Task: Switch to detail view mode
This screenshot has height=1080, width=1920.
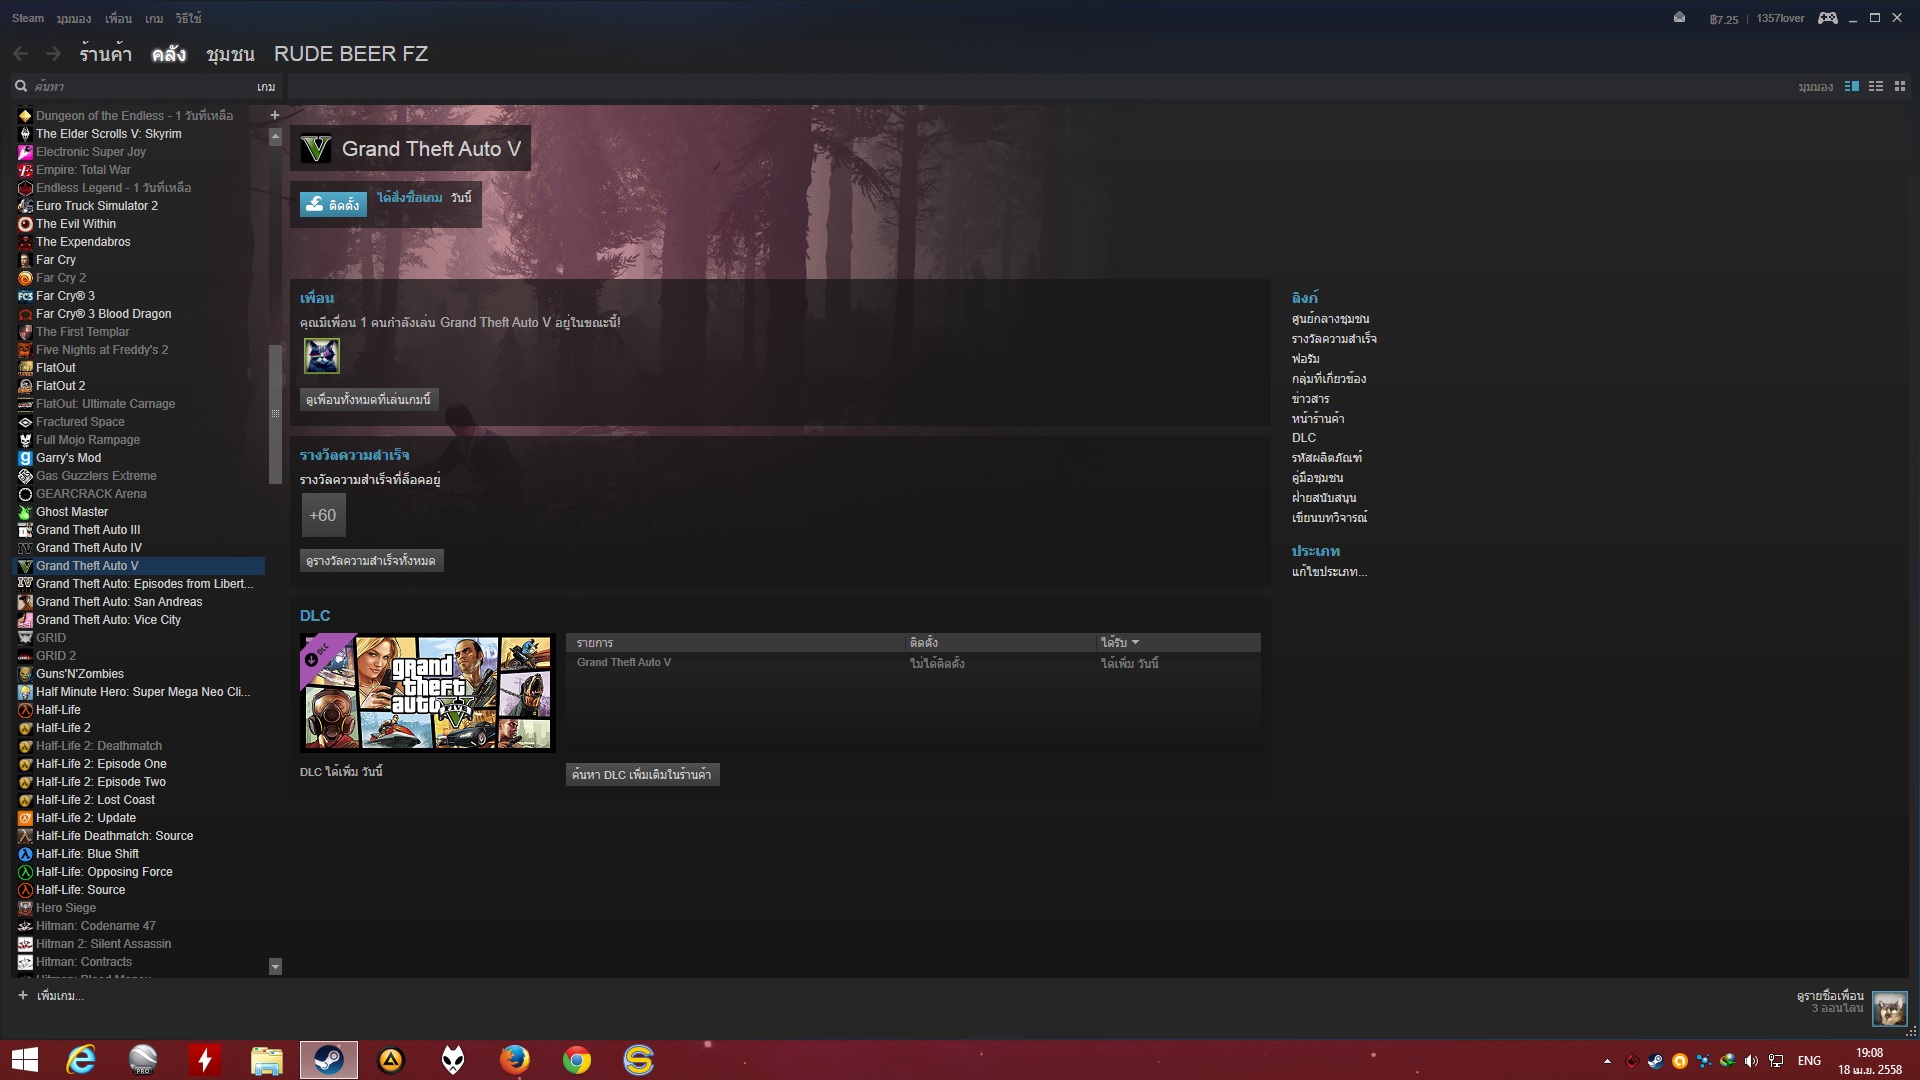Action: click(1851, 87)
